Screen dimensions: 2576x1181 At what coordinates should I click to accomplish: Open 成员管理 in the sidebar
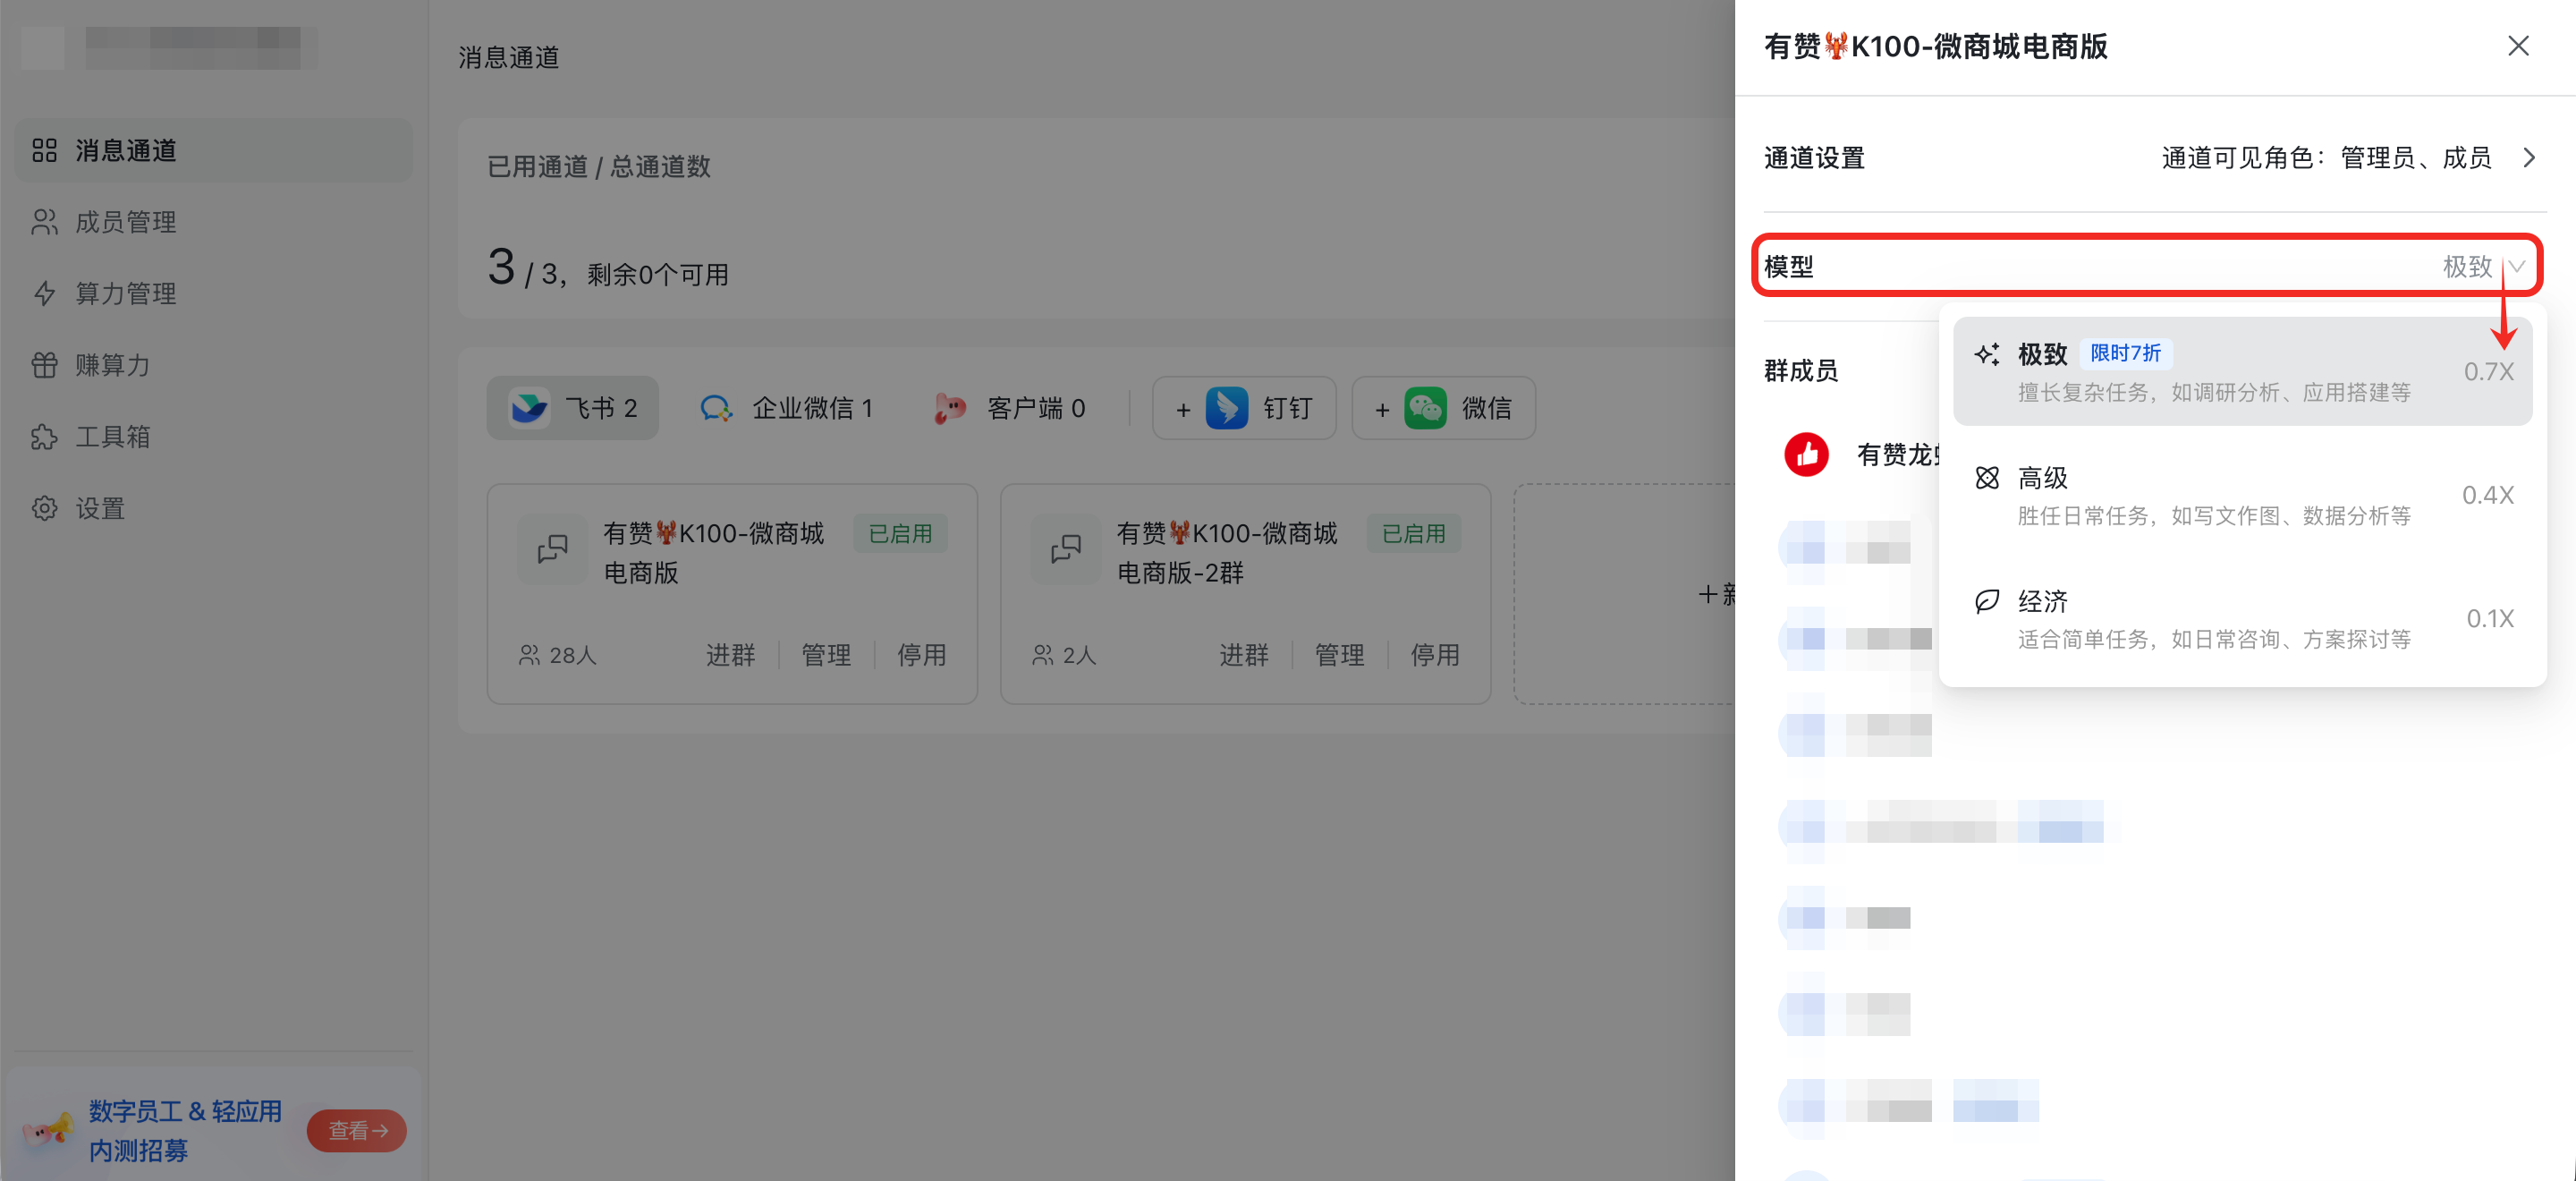213,222
